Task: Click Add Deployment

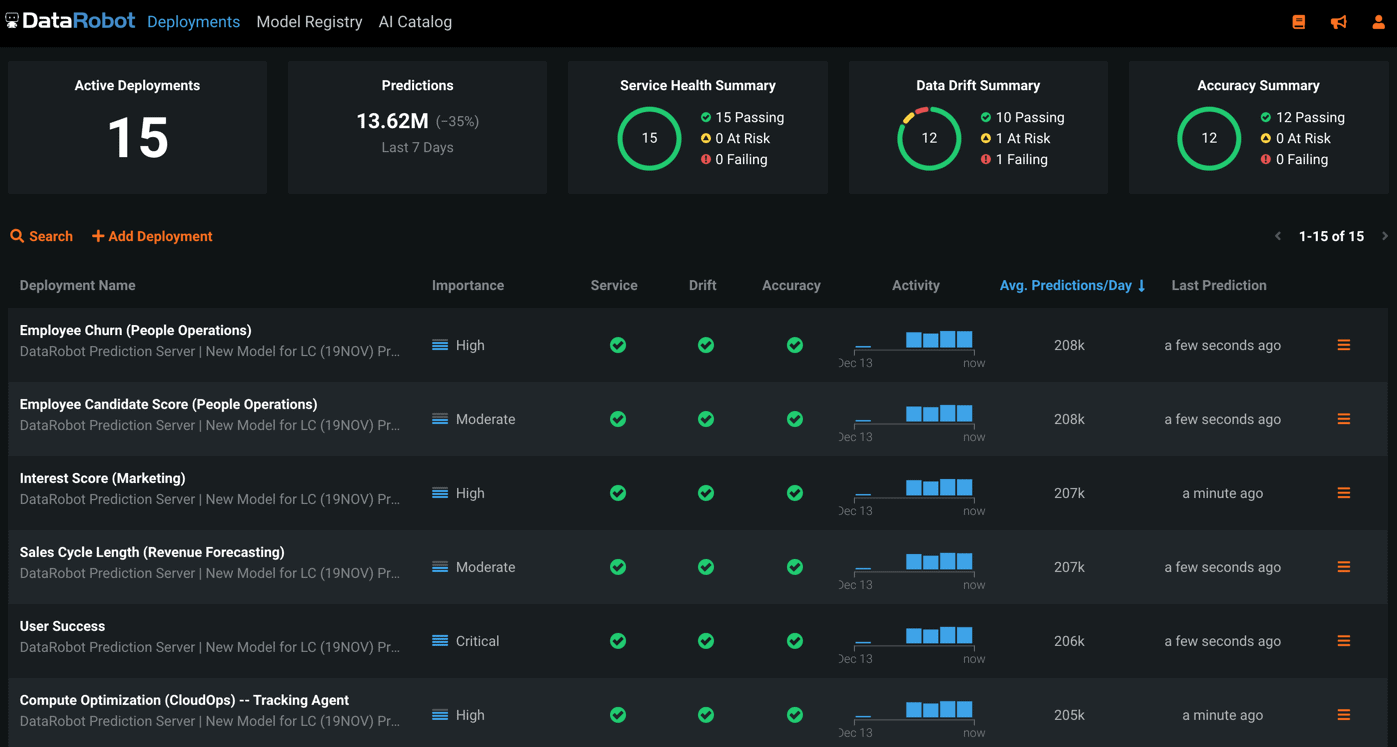Action: coord(152,236)
